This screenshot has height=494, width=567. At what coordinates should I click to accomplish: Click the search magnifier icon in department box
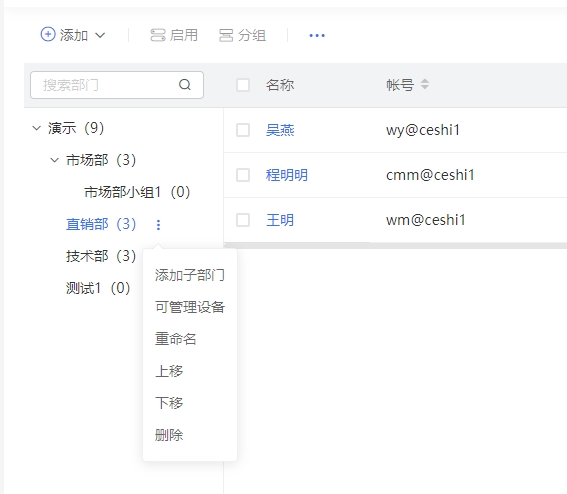[185, 85]
